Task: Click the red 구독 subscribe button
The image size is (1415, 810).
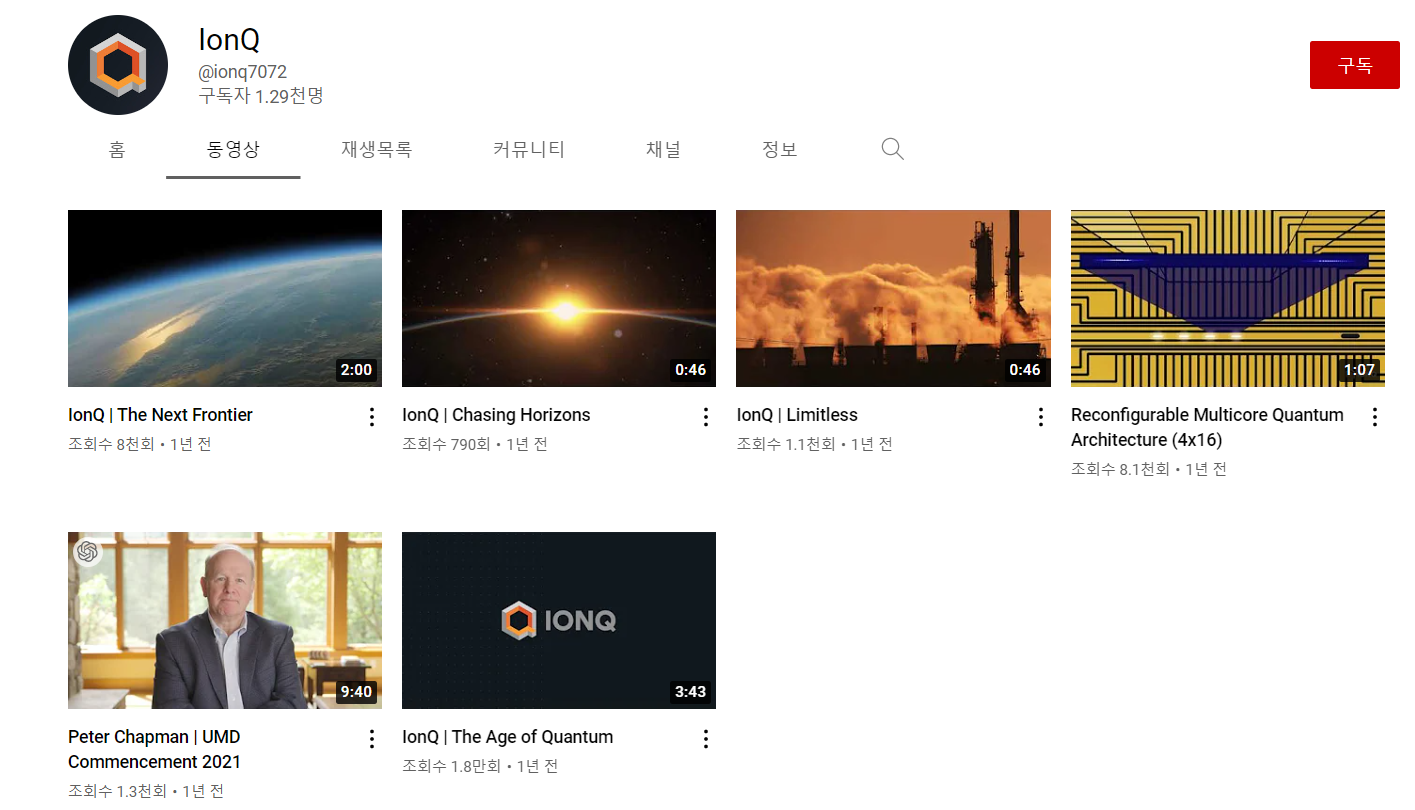Action: (x=1355, y=65)
